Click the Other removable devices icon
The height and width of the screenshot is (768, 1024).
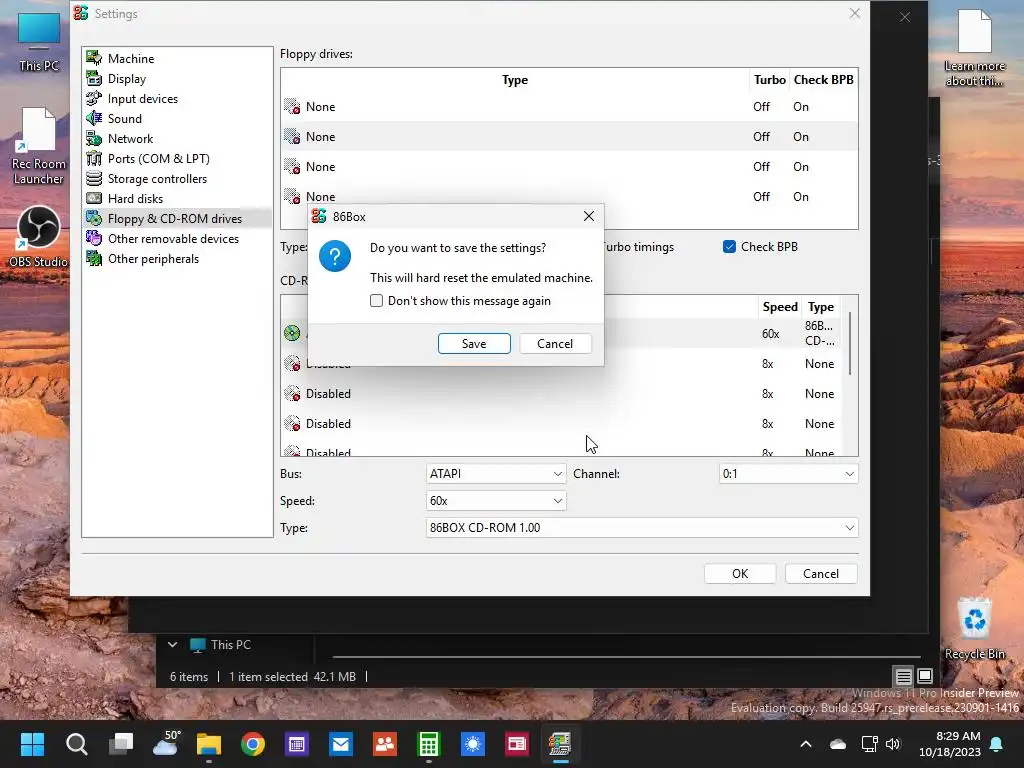tap(94, 238)
